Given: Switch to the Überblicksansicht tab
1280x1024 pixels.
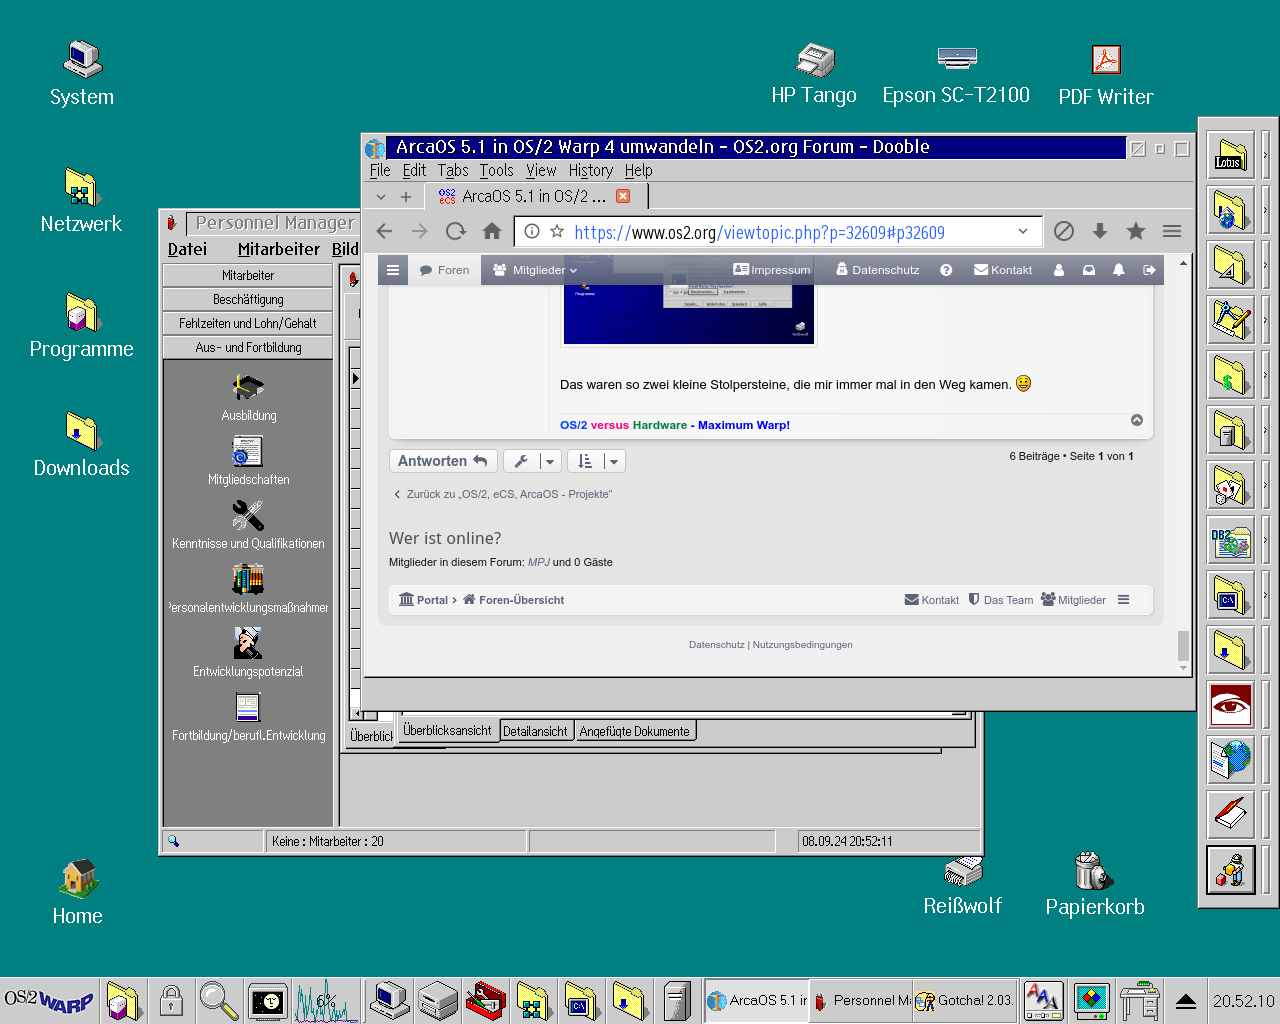Looking at the screenshot, I should point(447,731).
